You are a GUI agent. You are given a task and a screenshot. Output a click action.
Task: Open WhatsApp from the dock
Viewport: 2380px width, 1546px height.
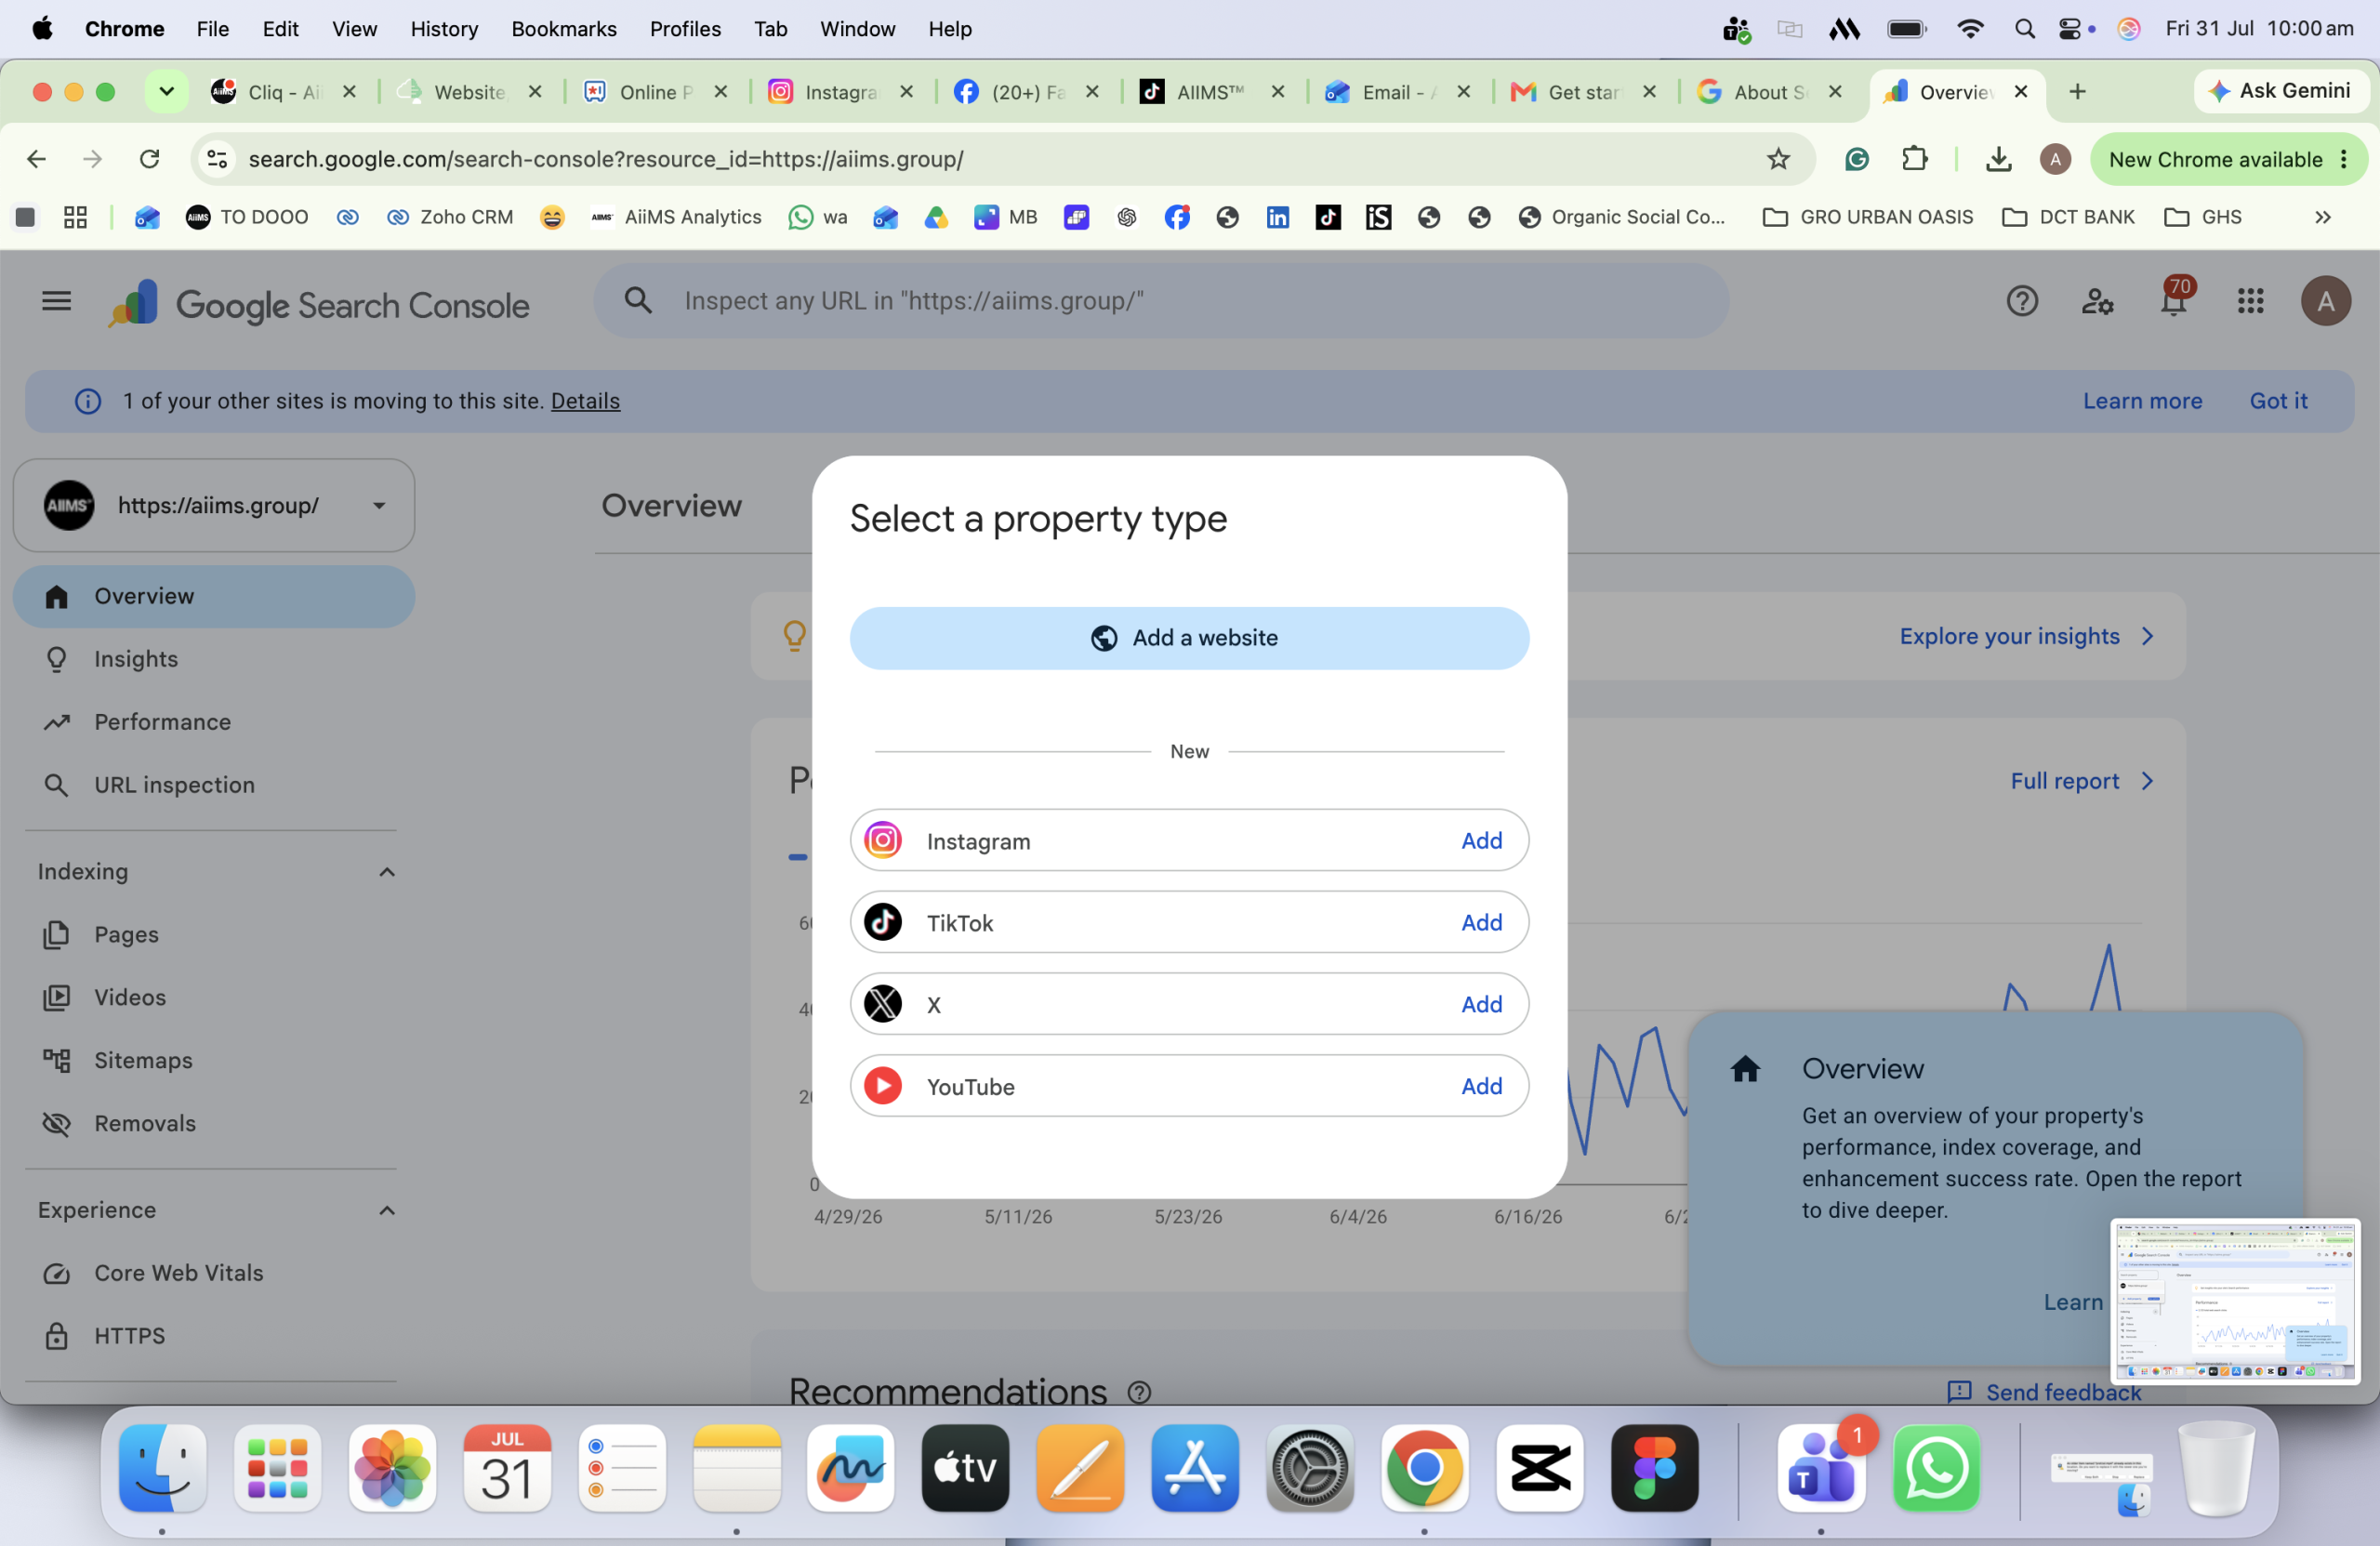(x=1936, y=1468)
